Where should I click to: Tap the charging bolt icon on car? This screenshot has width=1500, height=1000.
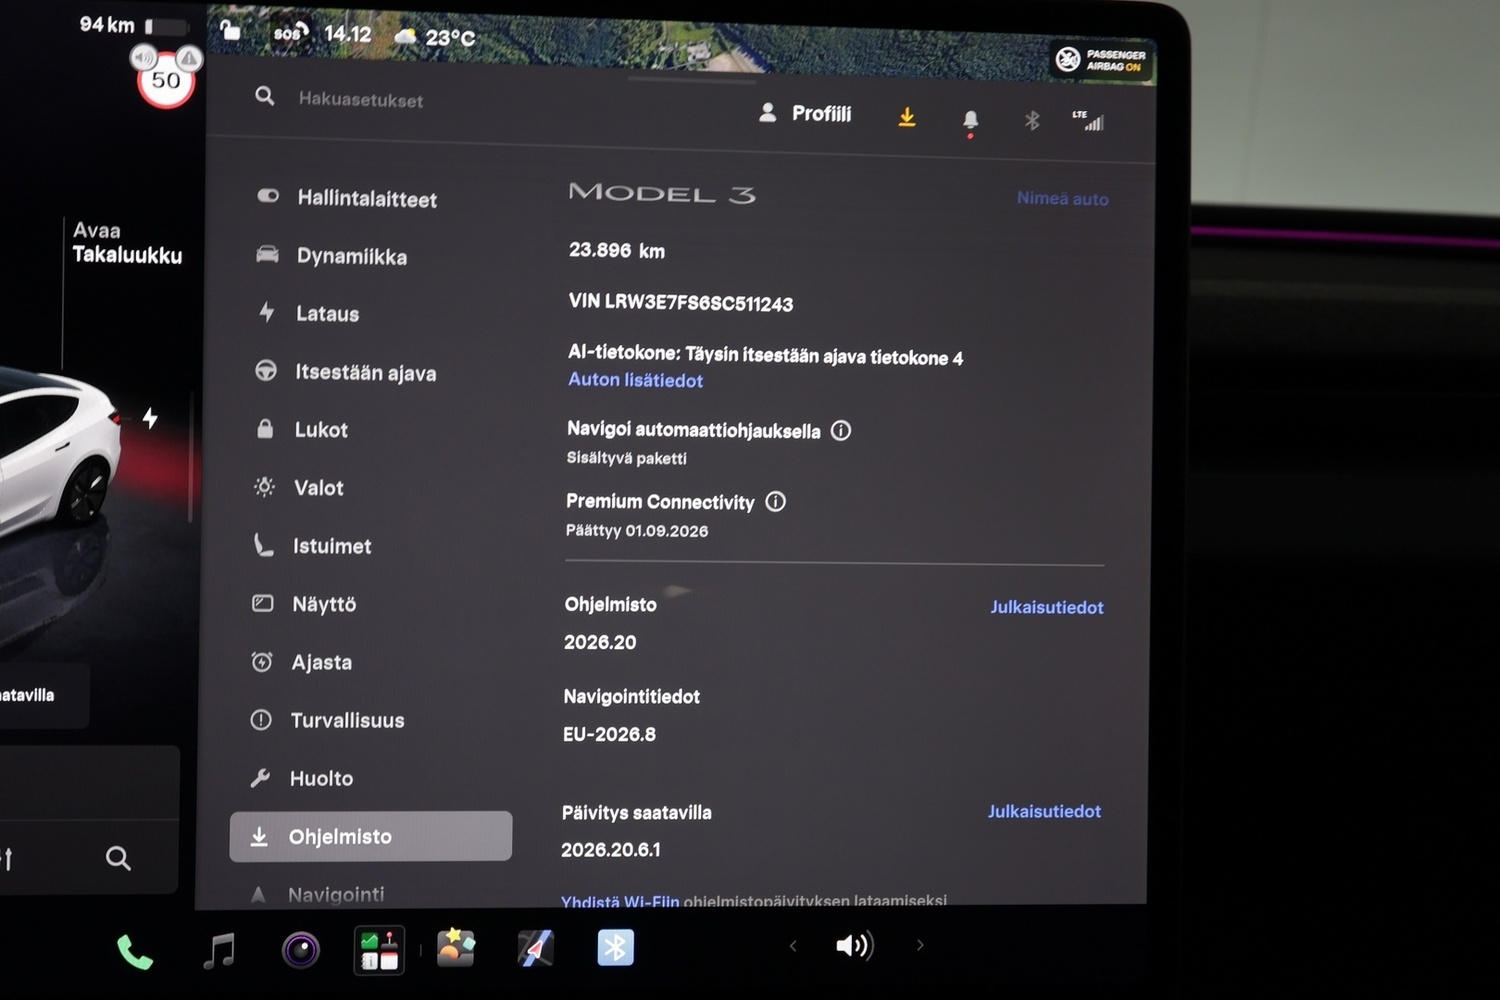pyautogui.click(x=150, y=418)
